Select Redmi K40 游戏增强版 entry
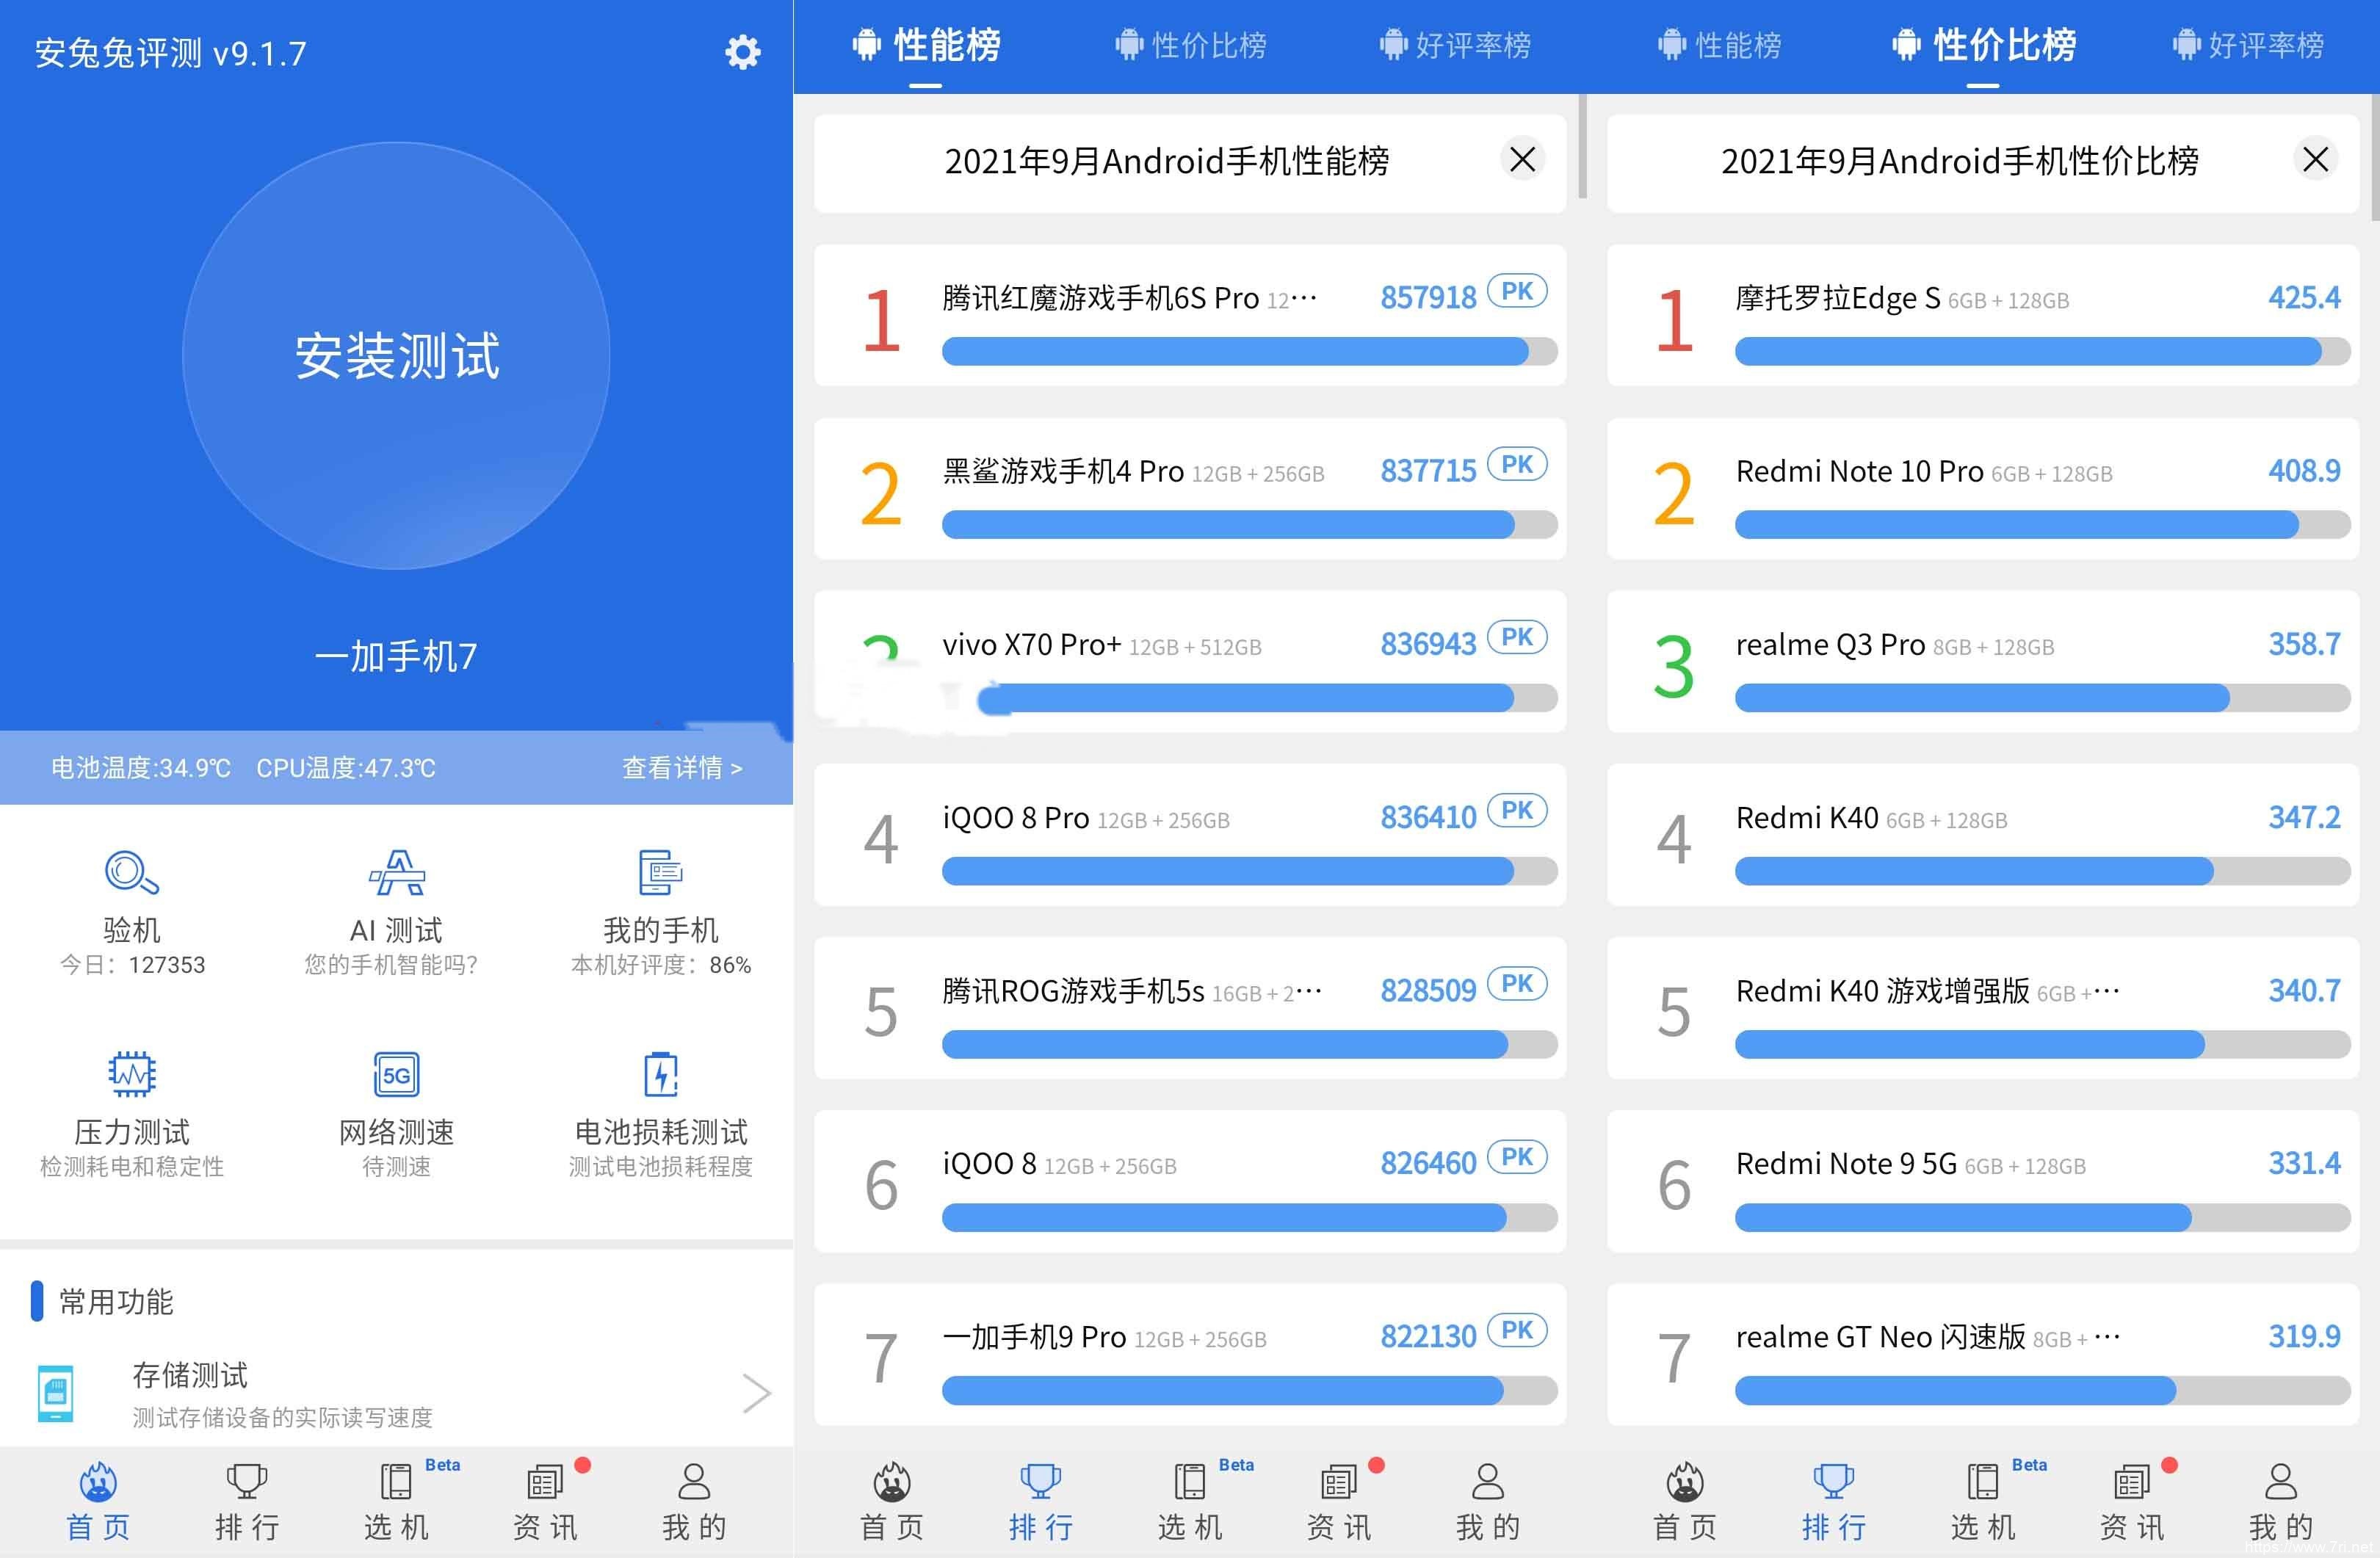Screen dimensions: 2380x1558 click(x=1983, y=1008)
